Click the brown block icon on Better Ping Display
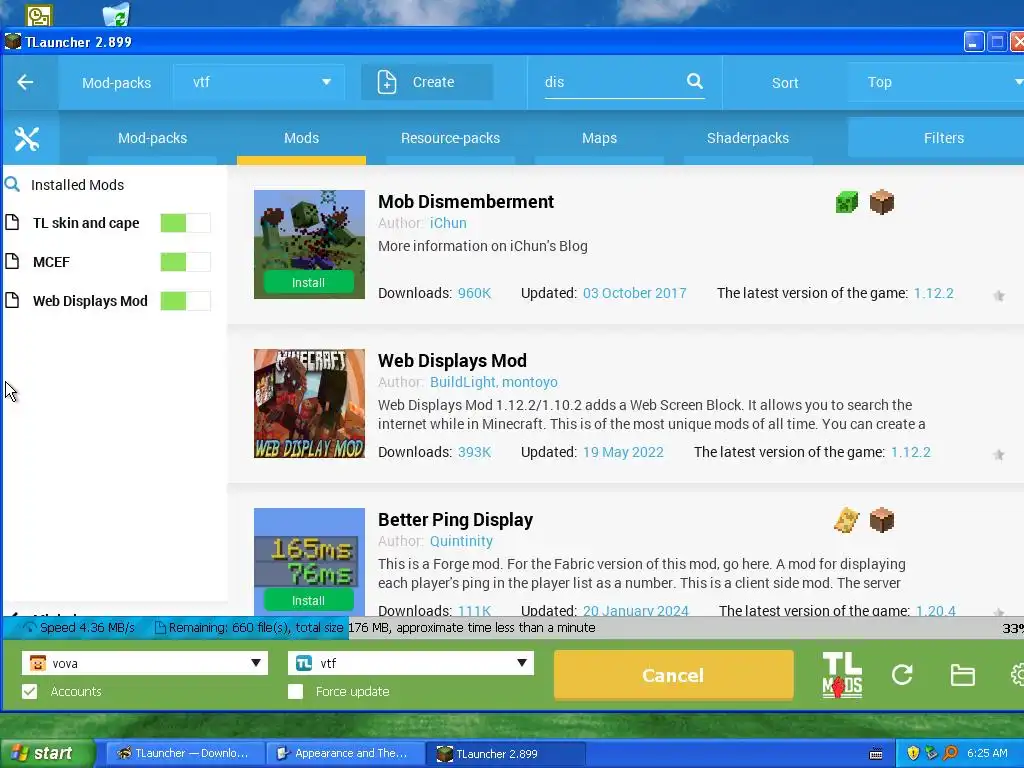The height and width of the screenshot is (768, 1024). pyautogui.click(x=882, y=520)
